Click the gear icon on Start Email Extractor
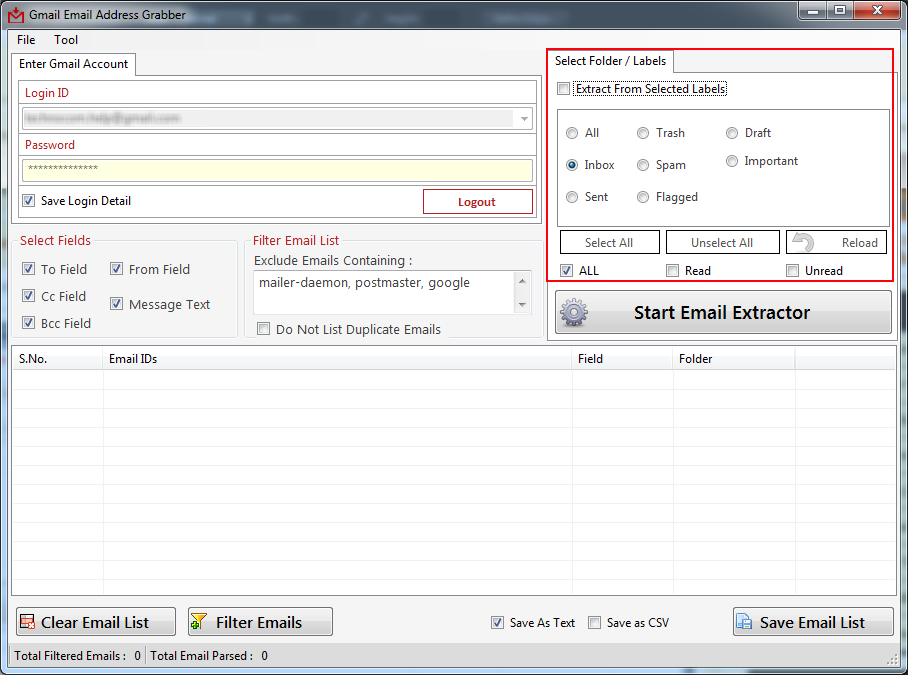908x675 pixels. (574, 313)
